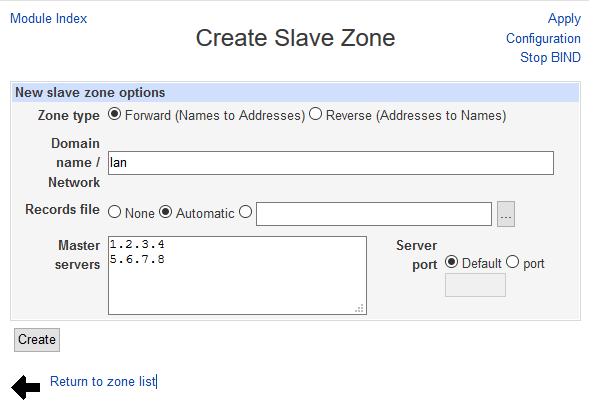Select Default server port option
This screenshot has width=589, height=412.
coord(452,262)
